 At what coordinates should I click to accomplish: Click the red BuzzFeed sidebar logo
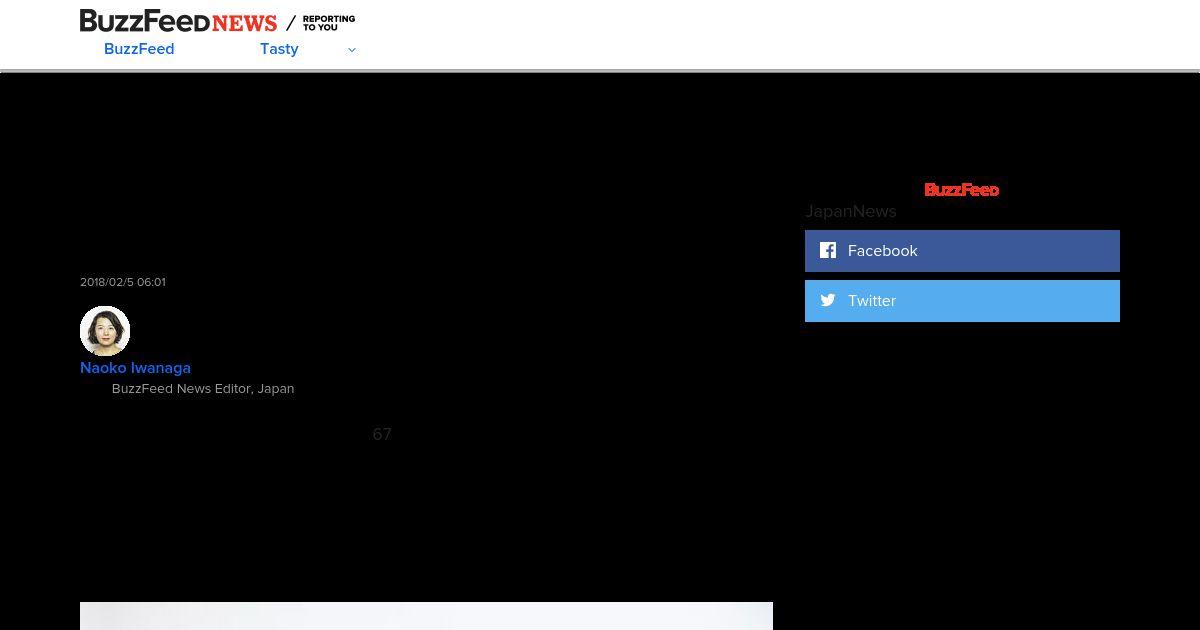click(x=962, y=190)
